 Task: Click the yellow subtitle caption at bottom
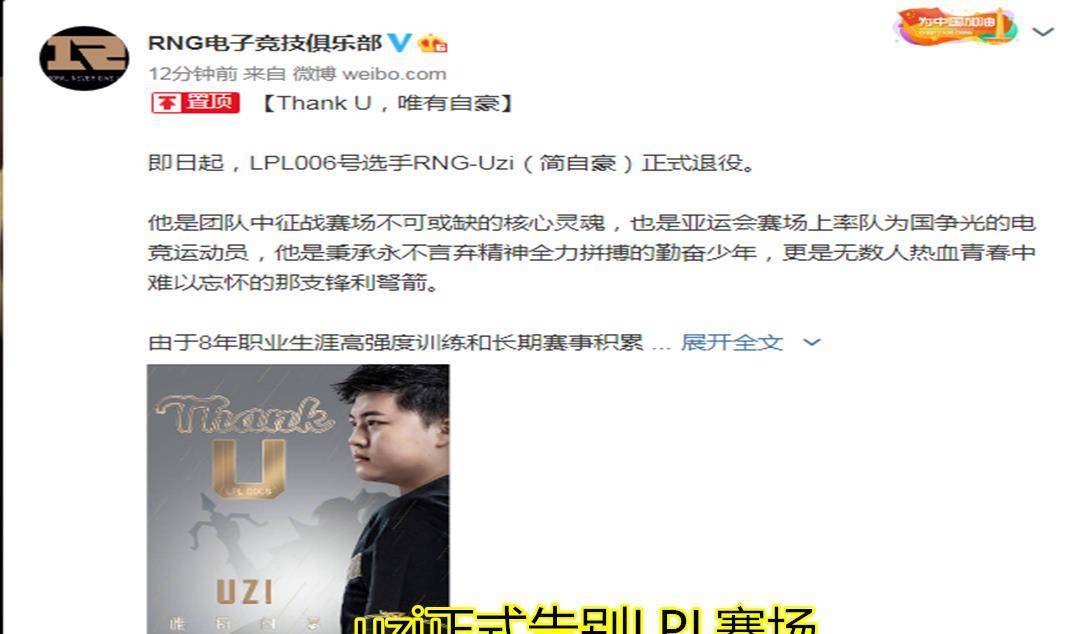pos(585,620)
